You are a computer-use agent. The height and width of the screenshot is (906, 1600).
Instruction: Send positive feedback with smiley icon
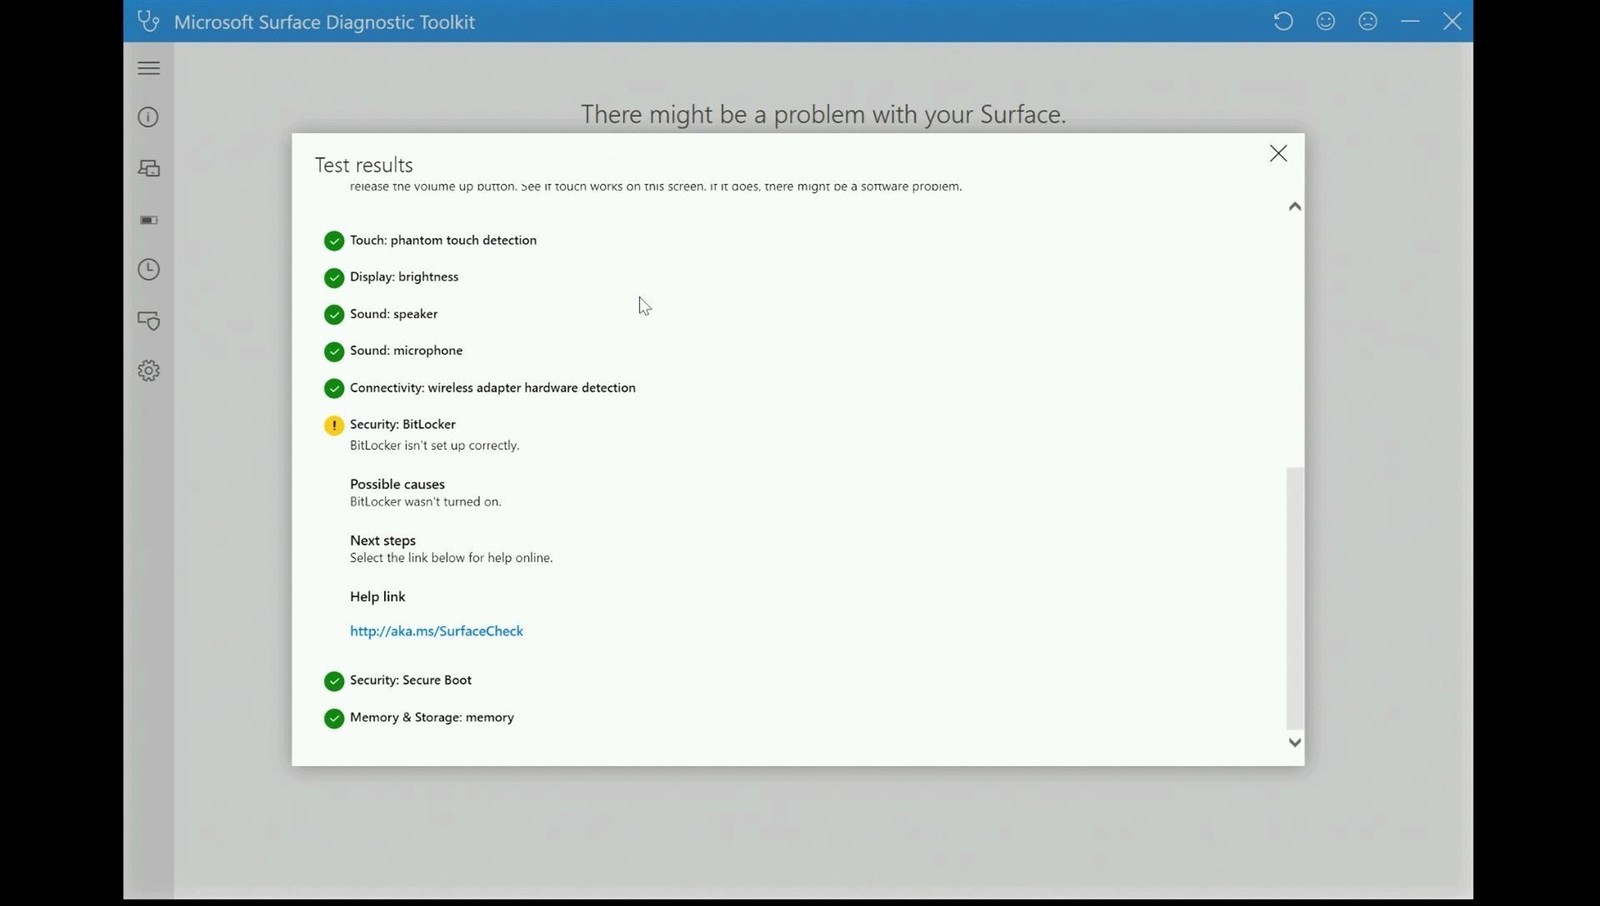(x=1326, y=21)
